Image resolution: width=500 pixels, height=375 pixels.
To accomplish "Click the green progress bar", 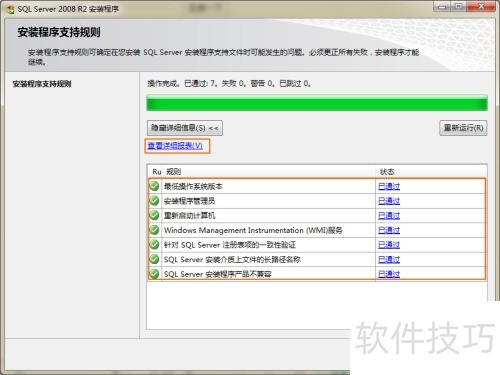I will click(x=317, y=103).
